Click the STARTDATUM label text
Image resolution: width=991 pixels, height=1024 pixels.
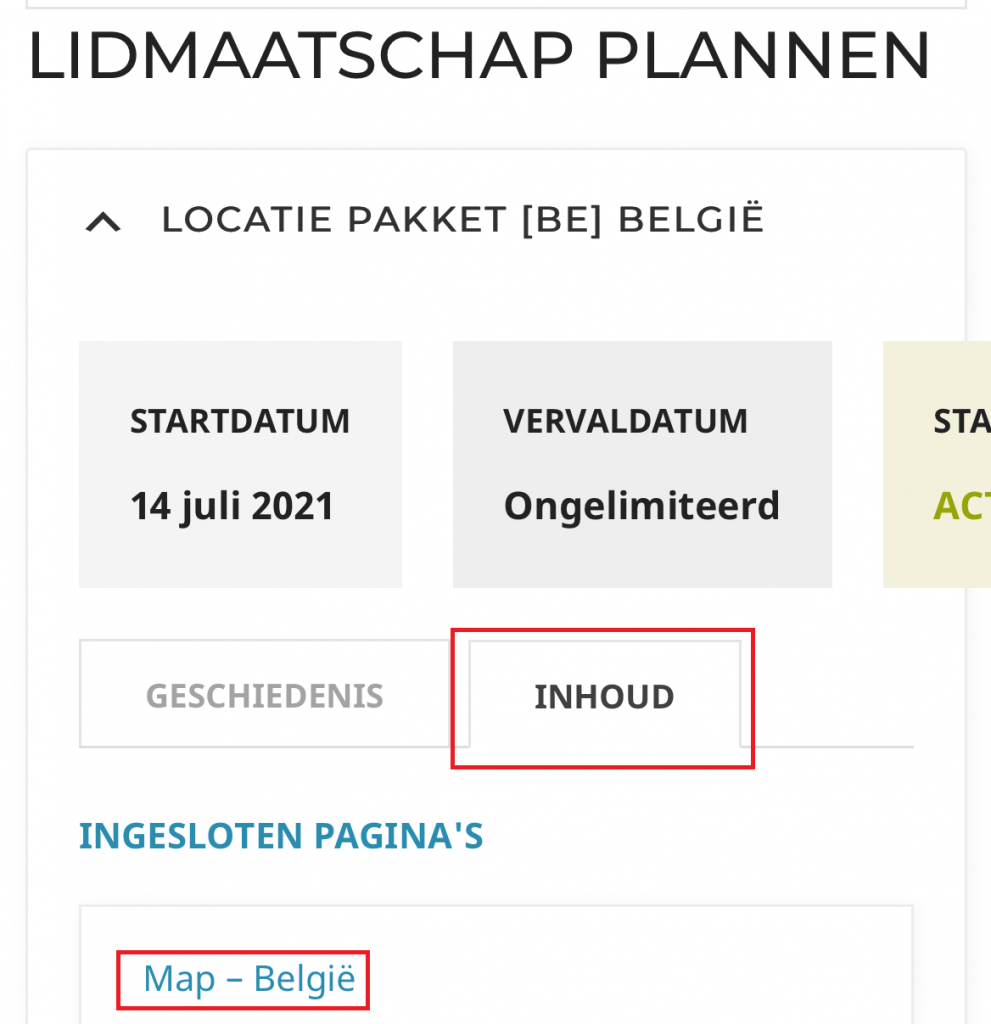(x=240, y=422)
